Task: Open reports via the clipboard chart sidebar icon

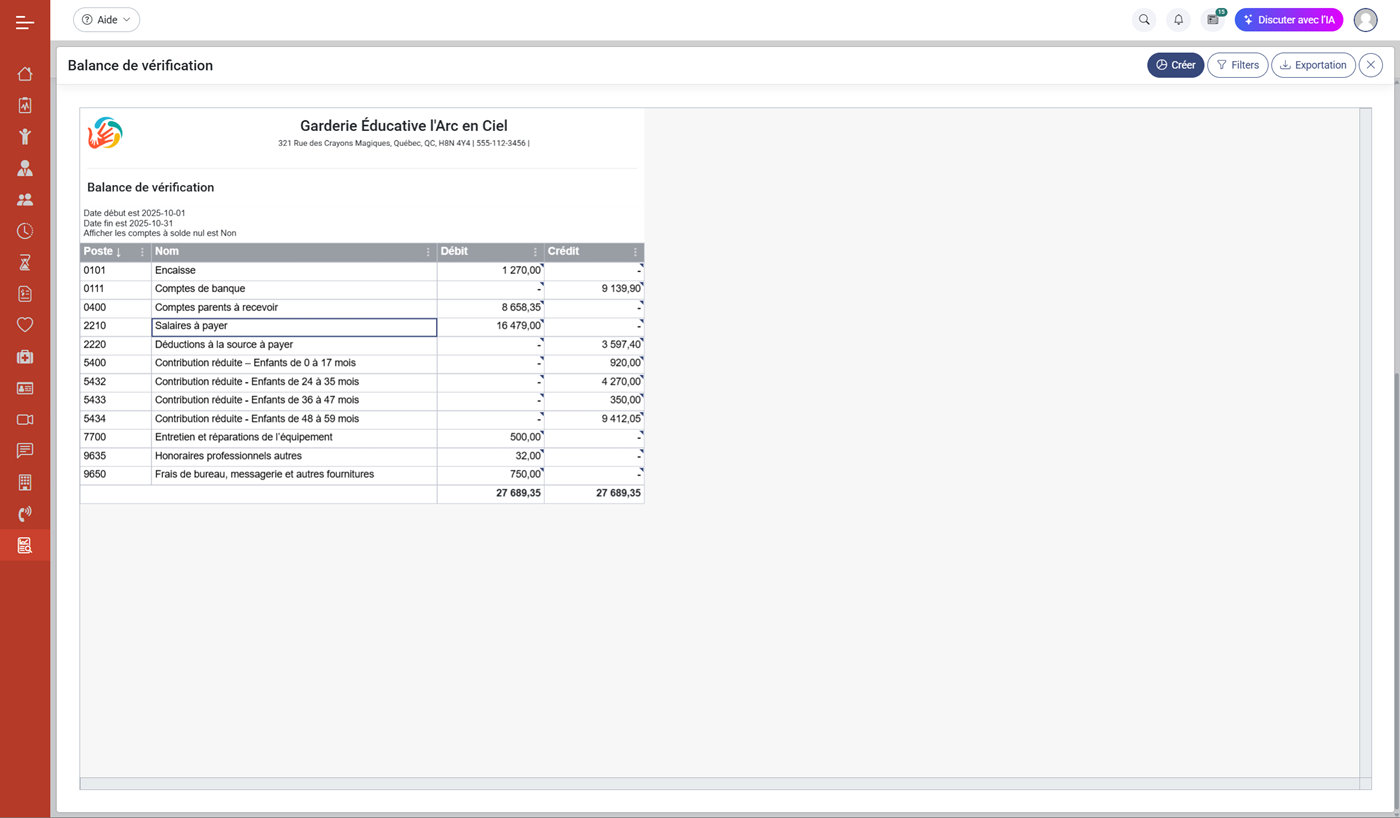Action: click(24, 105)
